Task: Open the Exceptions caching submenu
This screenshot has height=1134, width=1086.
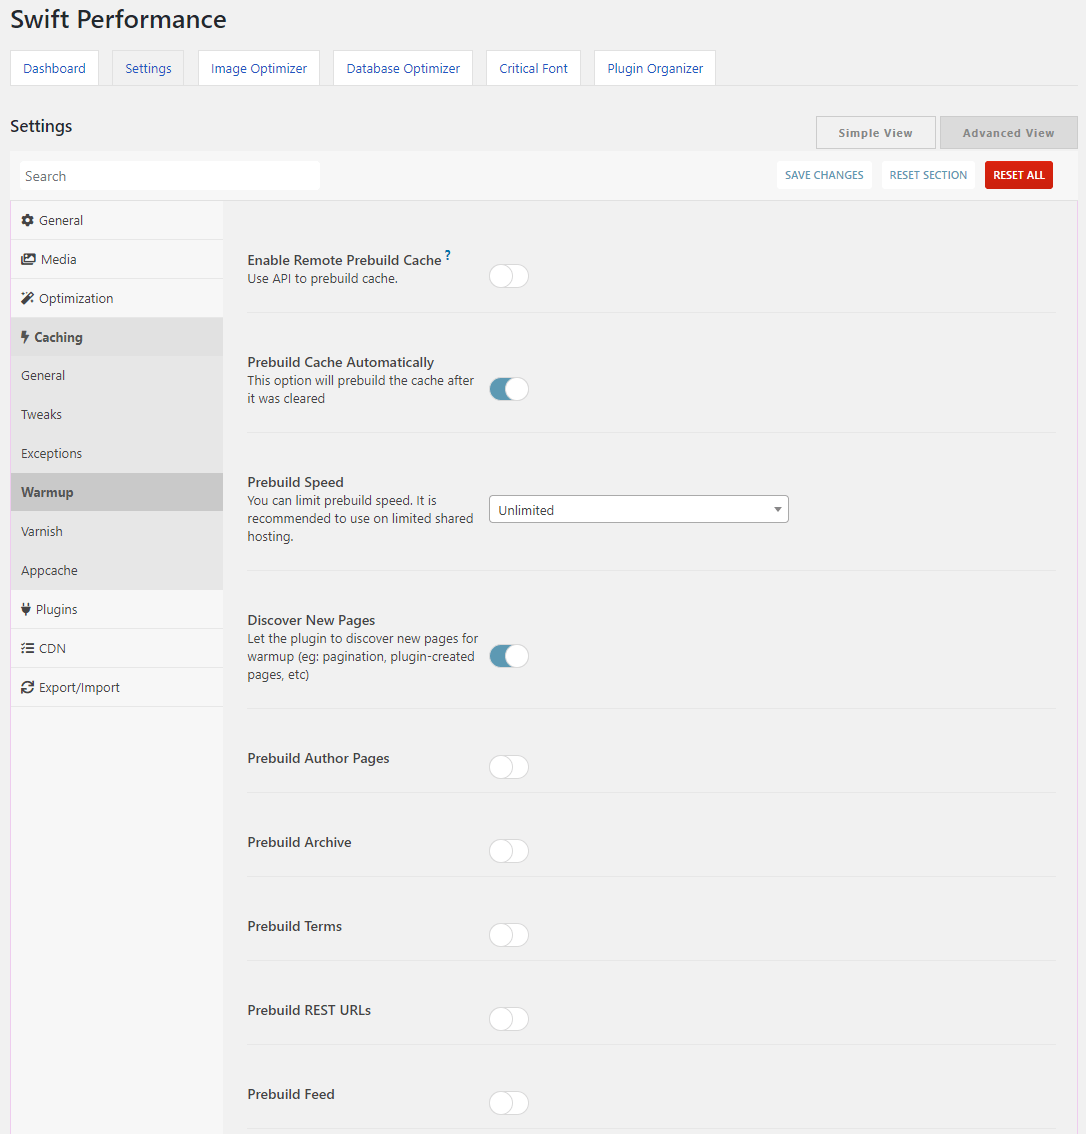Action: pos(117,453)
